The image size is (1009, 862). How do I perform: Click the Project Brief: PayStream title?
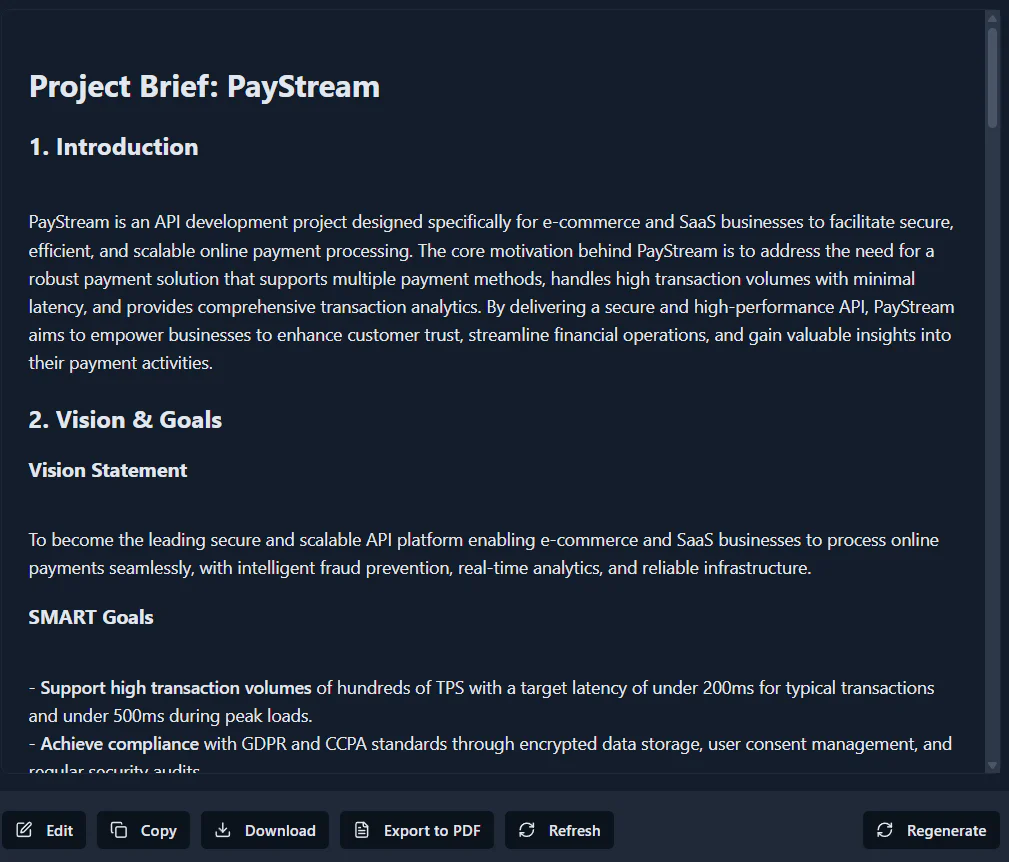click(x=204, y=86)
